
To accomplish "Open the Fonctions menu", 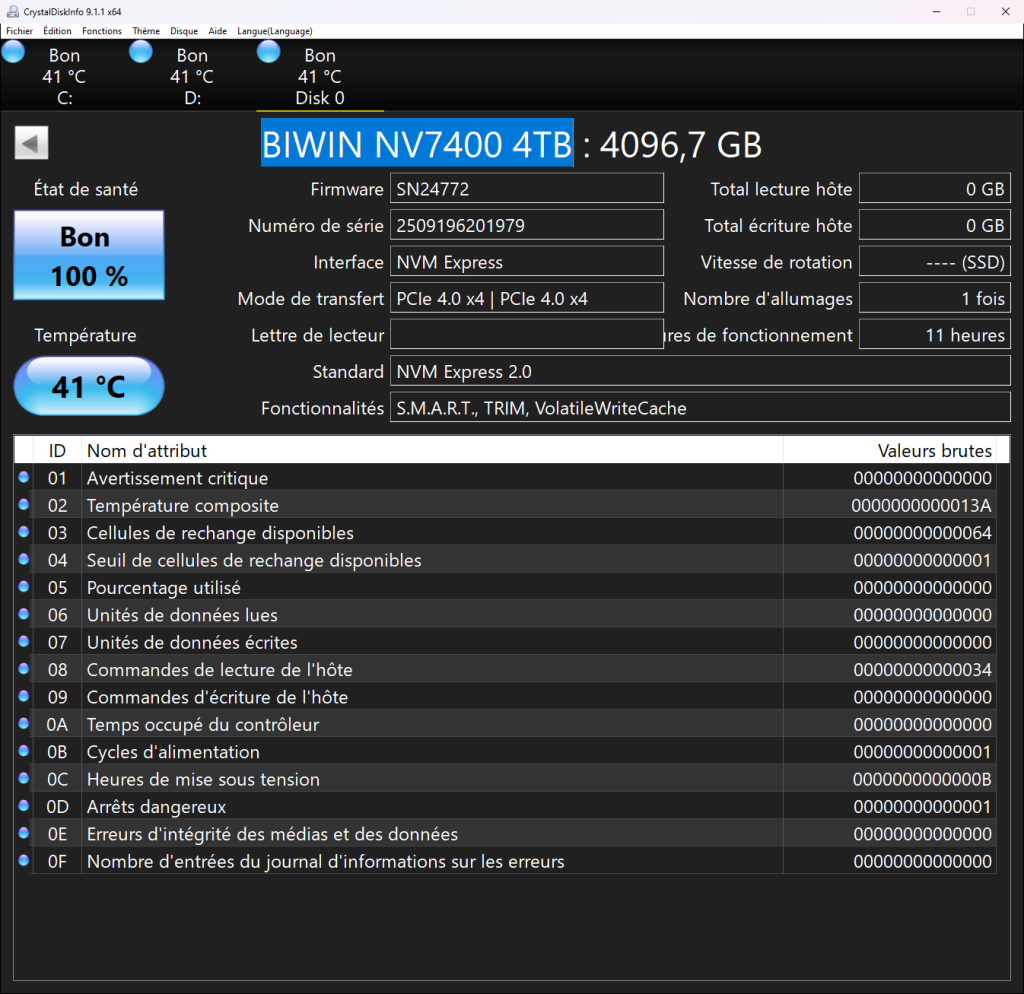I will click(102, 31).
